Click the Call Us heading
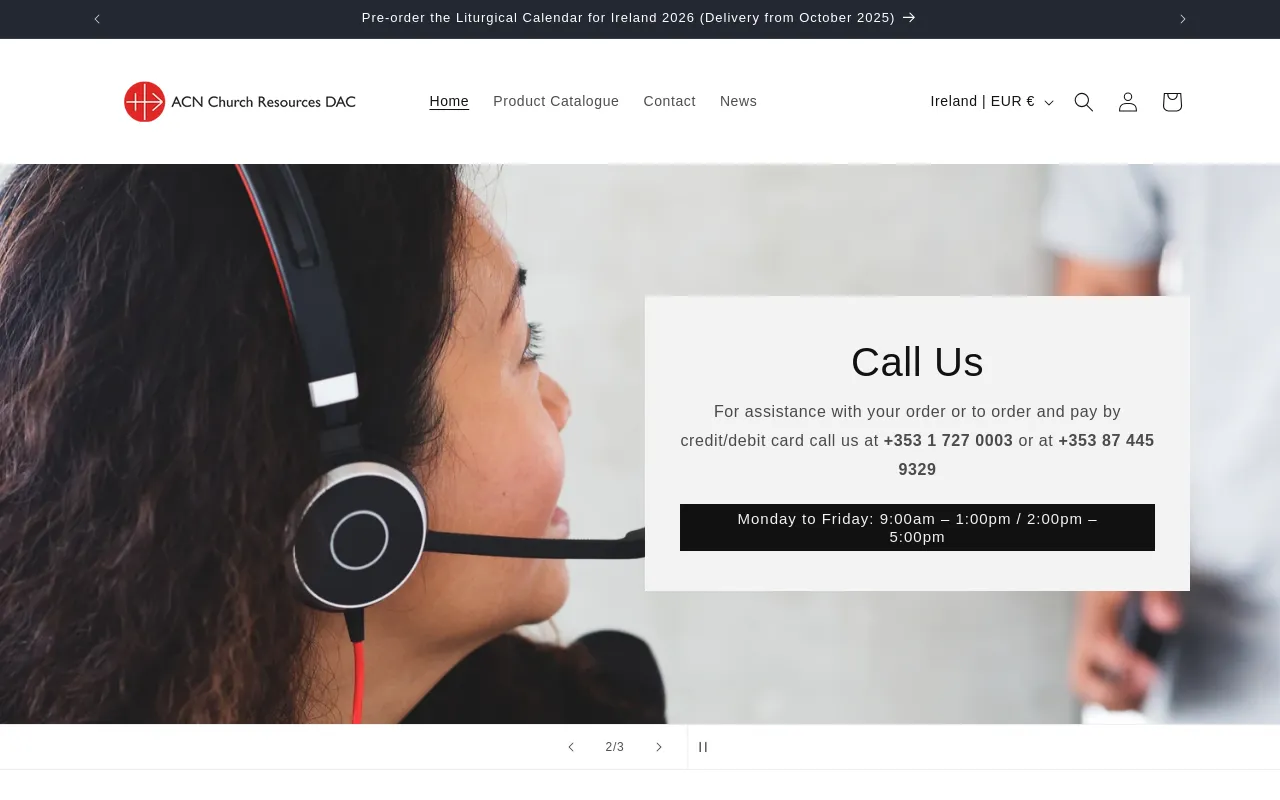Viewport: 1280px width, 800px height. click(x=917, y=362)
